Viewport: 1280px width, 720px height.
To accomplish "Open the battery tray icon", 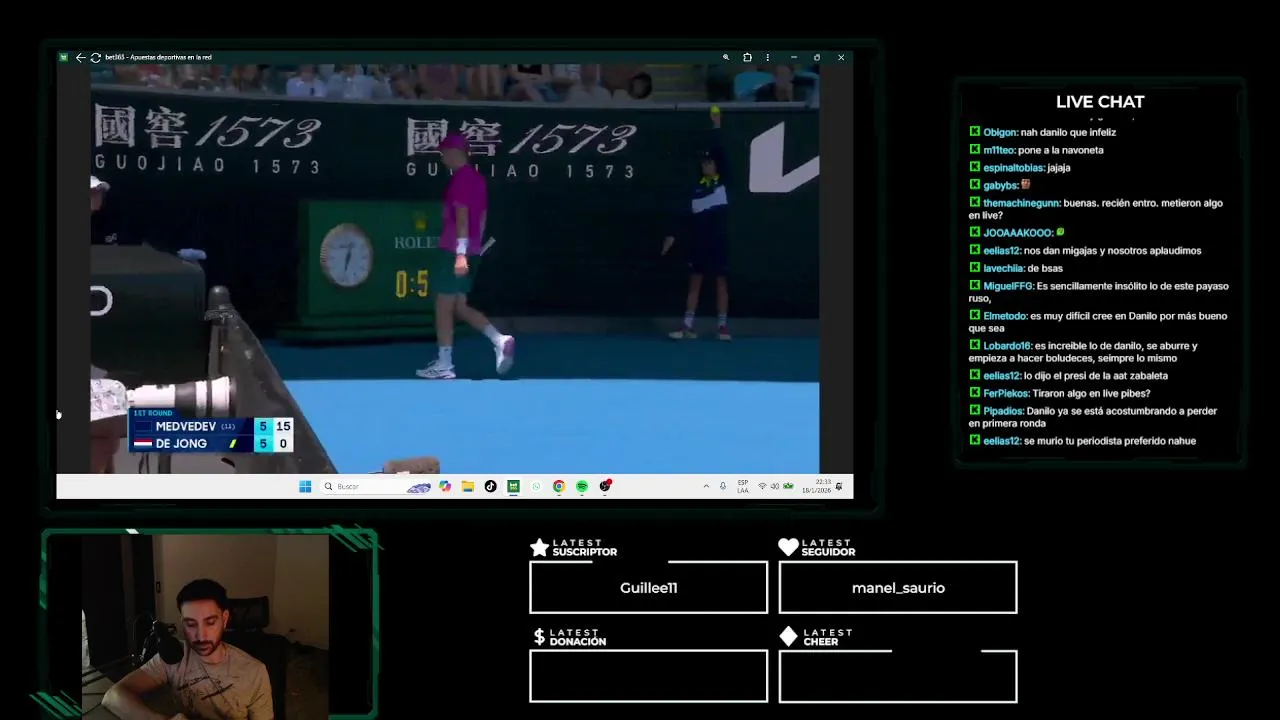I will pyautogui.click(x=788, y=486).
